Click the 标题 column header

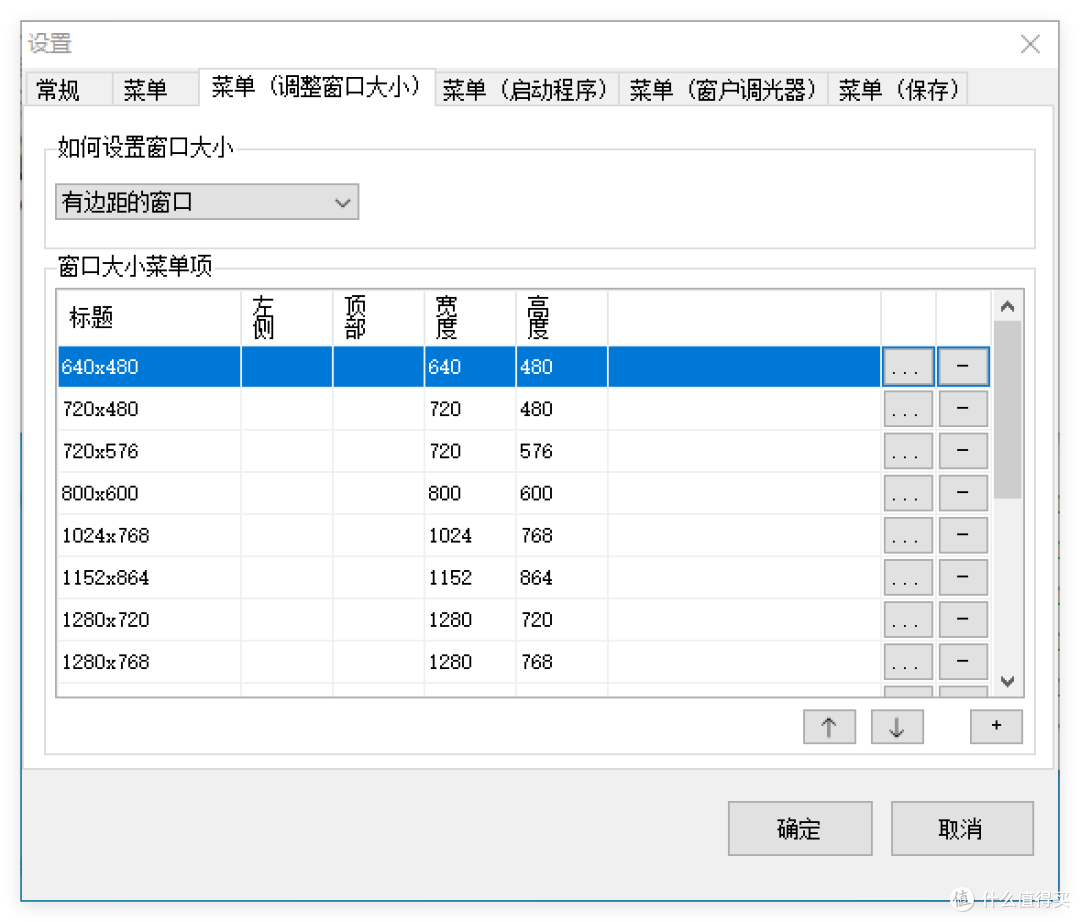click(149, 318)
